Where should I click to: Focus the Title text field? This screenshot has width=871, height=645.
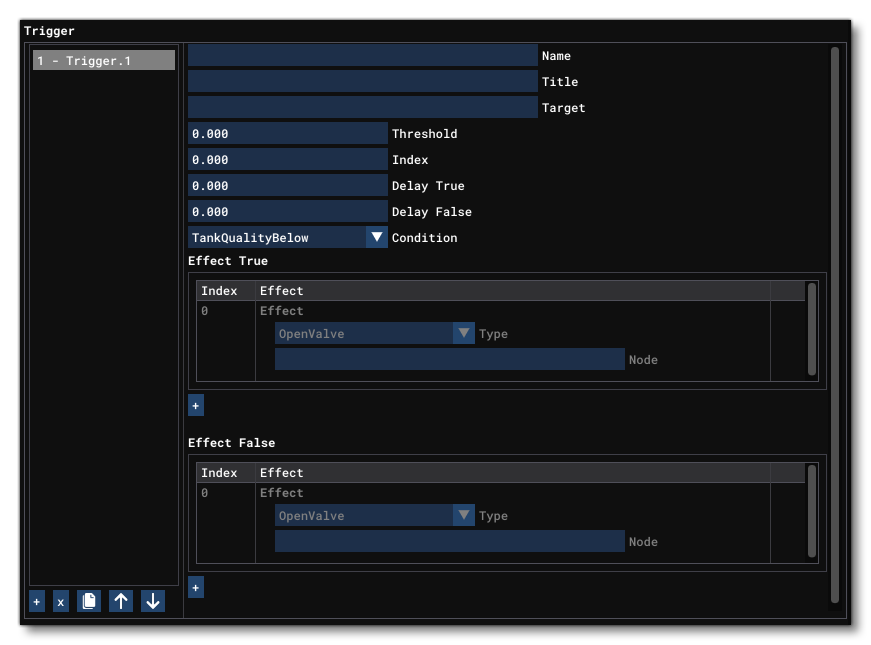pos(362,82)
